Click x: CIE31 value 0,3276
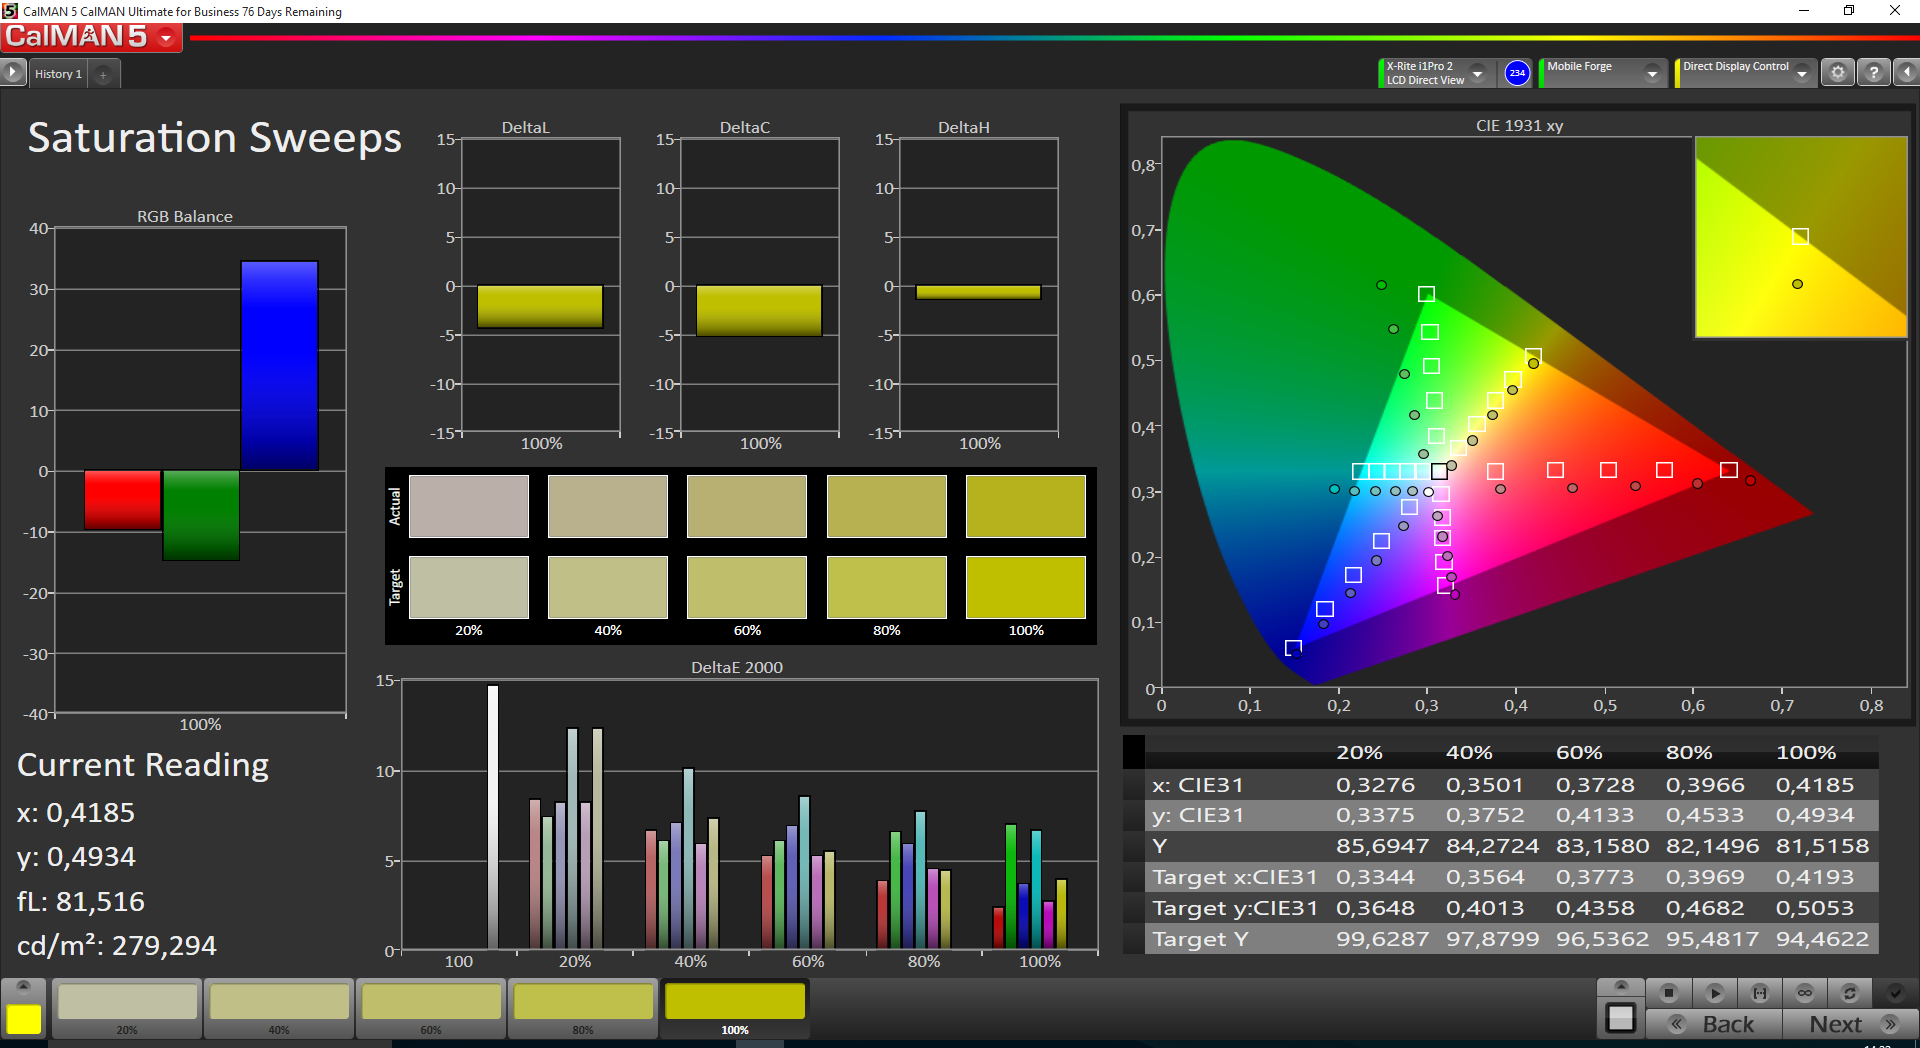Screen dimensions: 1920x1048 [x=1375, y=785]
